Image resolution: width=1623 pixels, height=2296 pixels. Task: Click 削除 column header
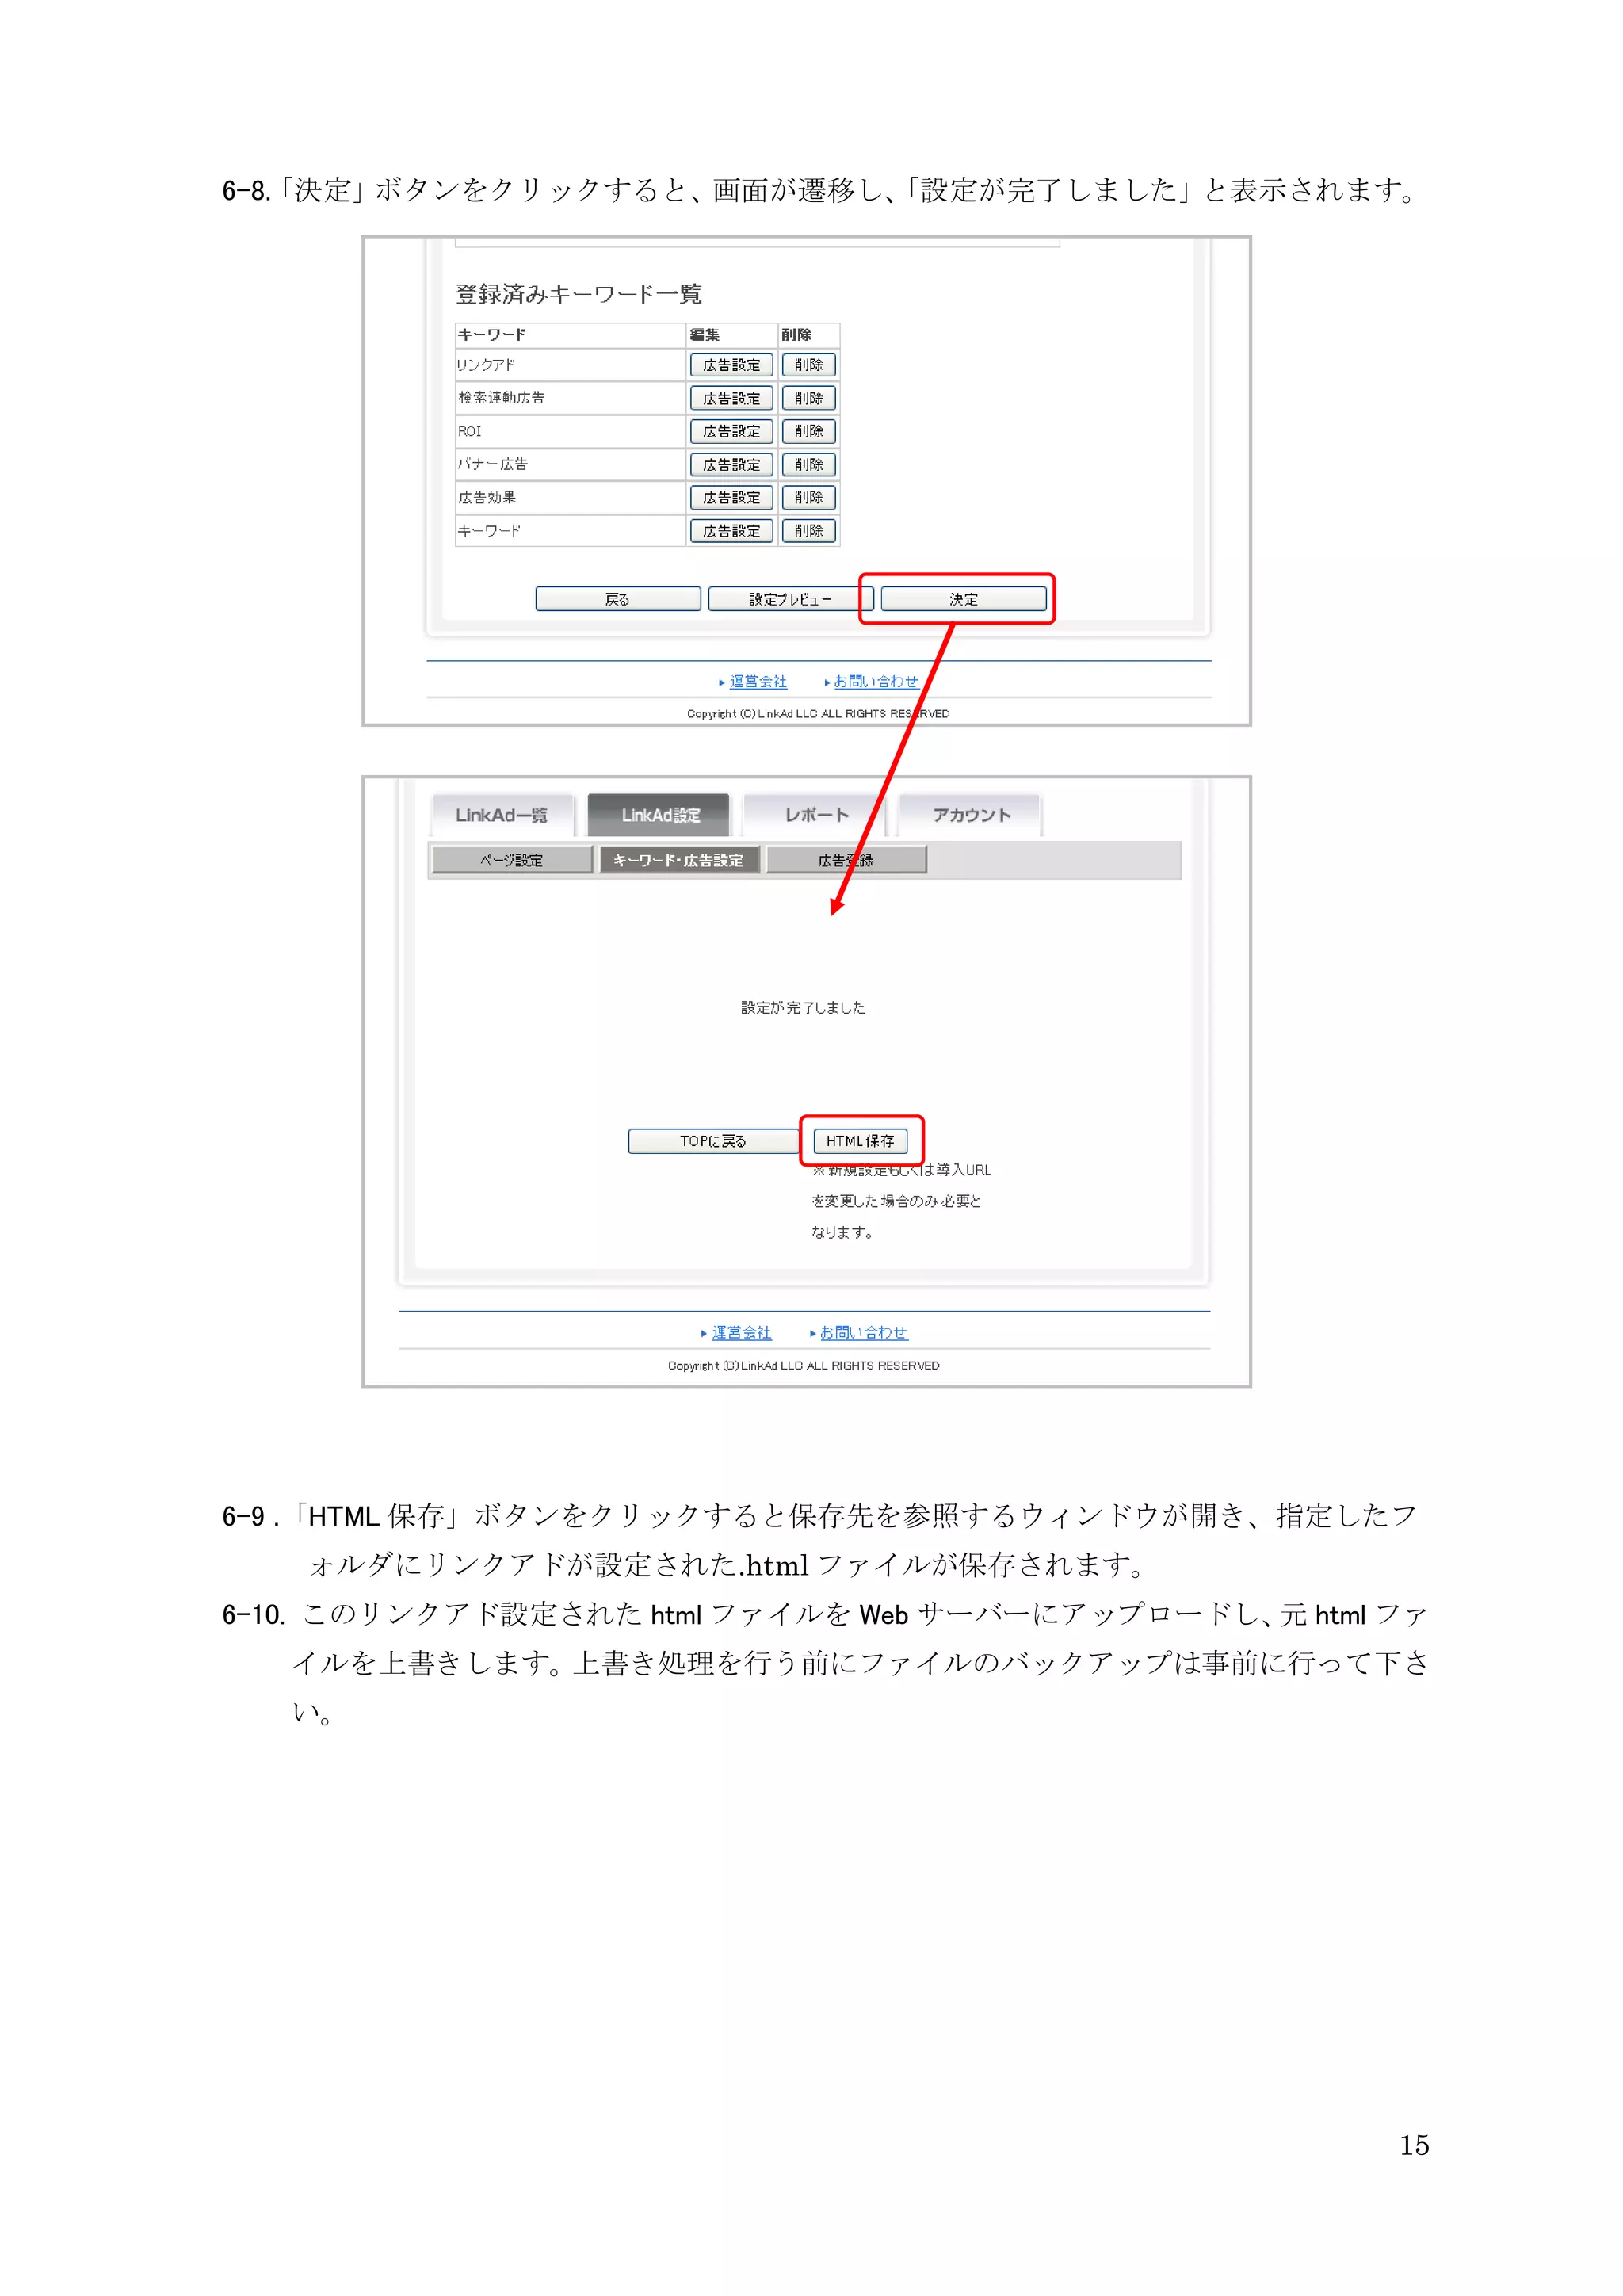click(x=808, y=335)
